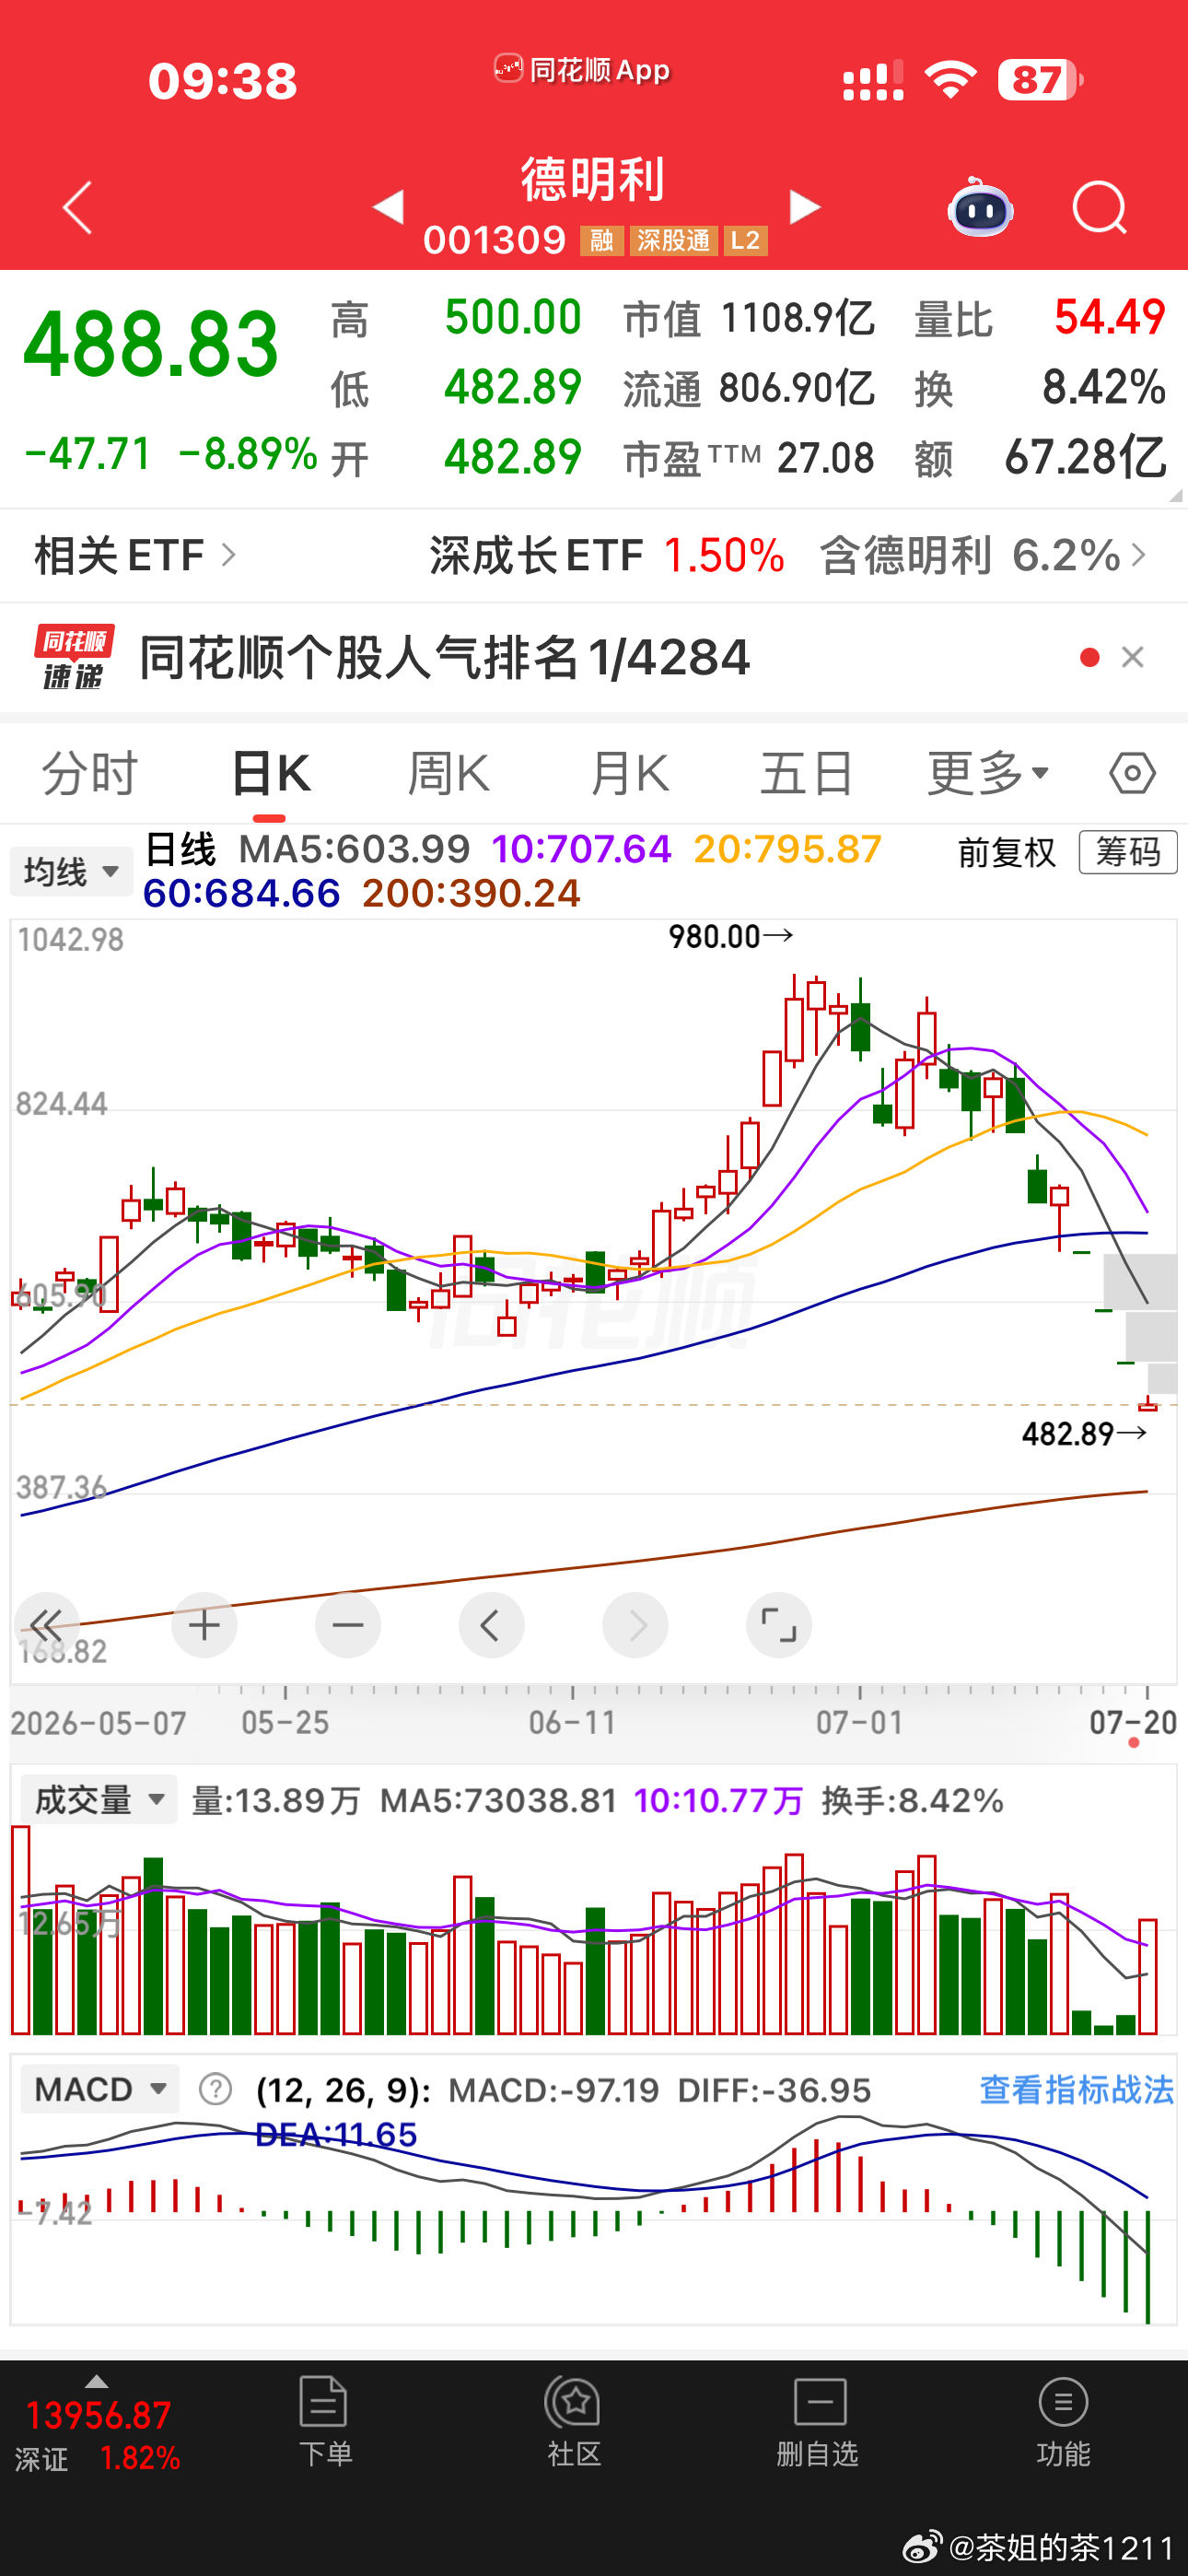Tap 980.00 high price label

point(731,937)
